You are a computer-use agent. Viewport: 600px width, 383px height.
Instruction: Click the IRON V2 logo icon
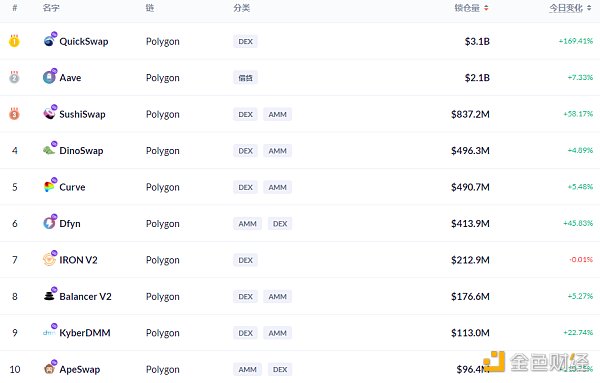49,259
